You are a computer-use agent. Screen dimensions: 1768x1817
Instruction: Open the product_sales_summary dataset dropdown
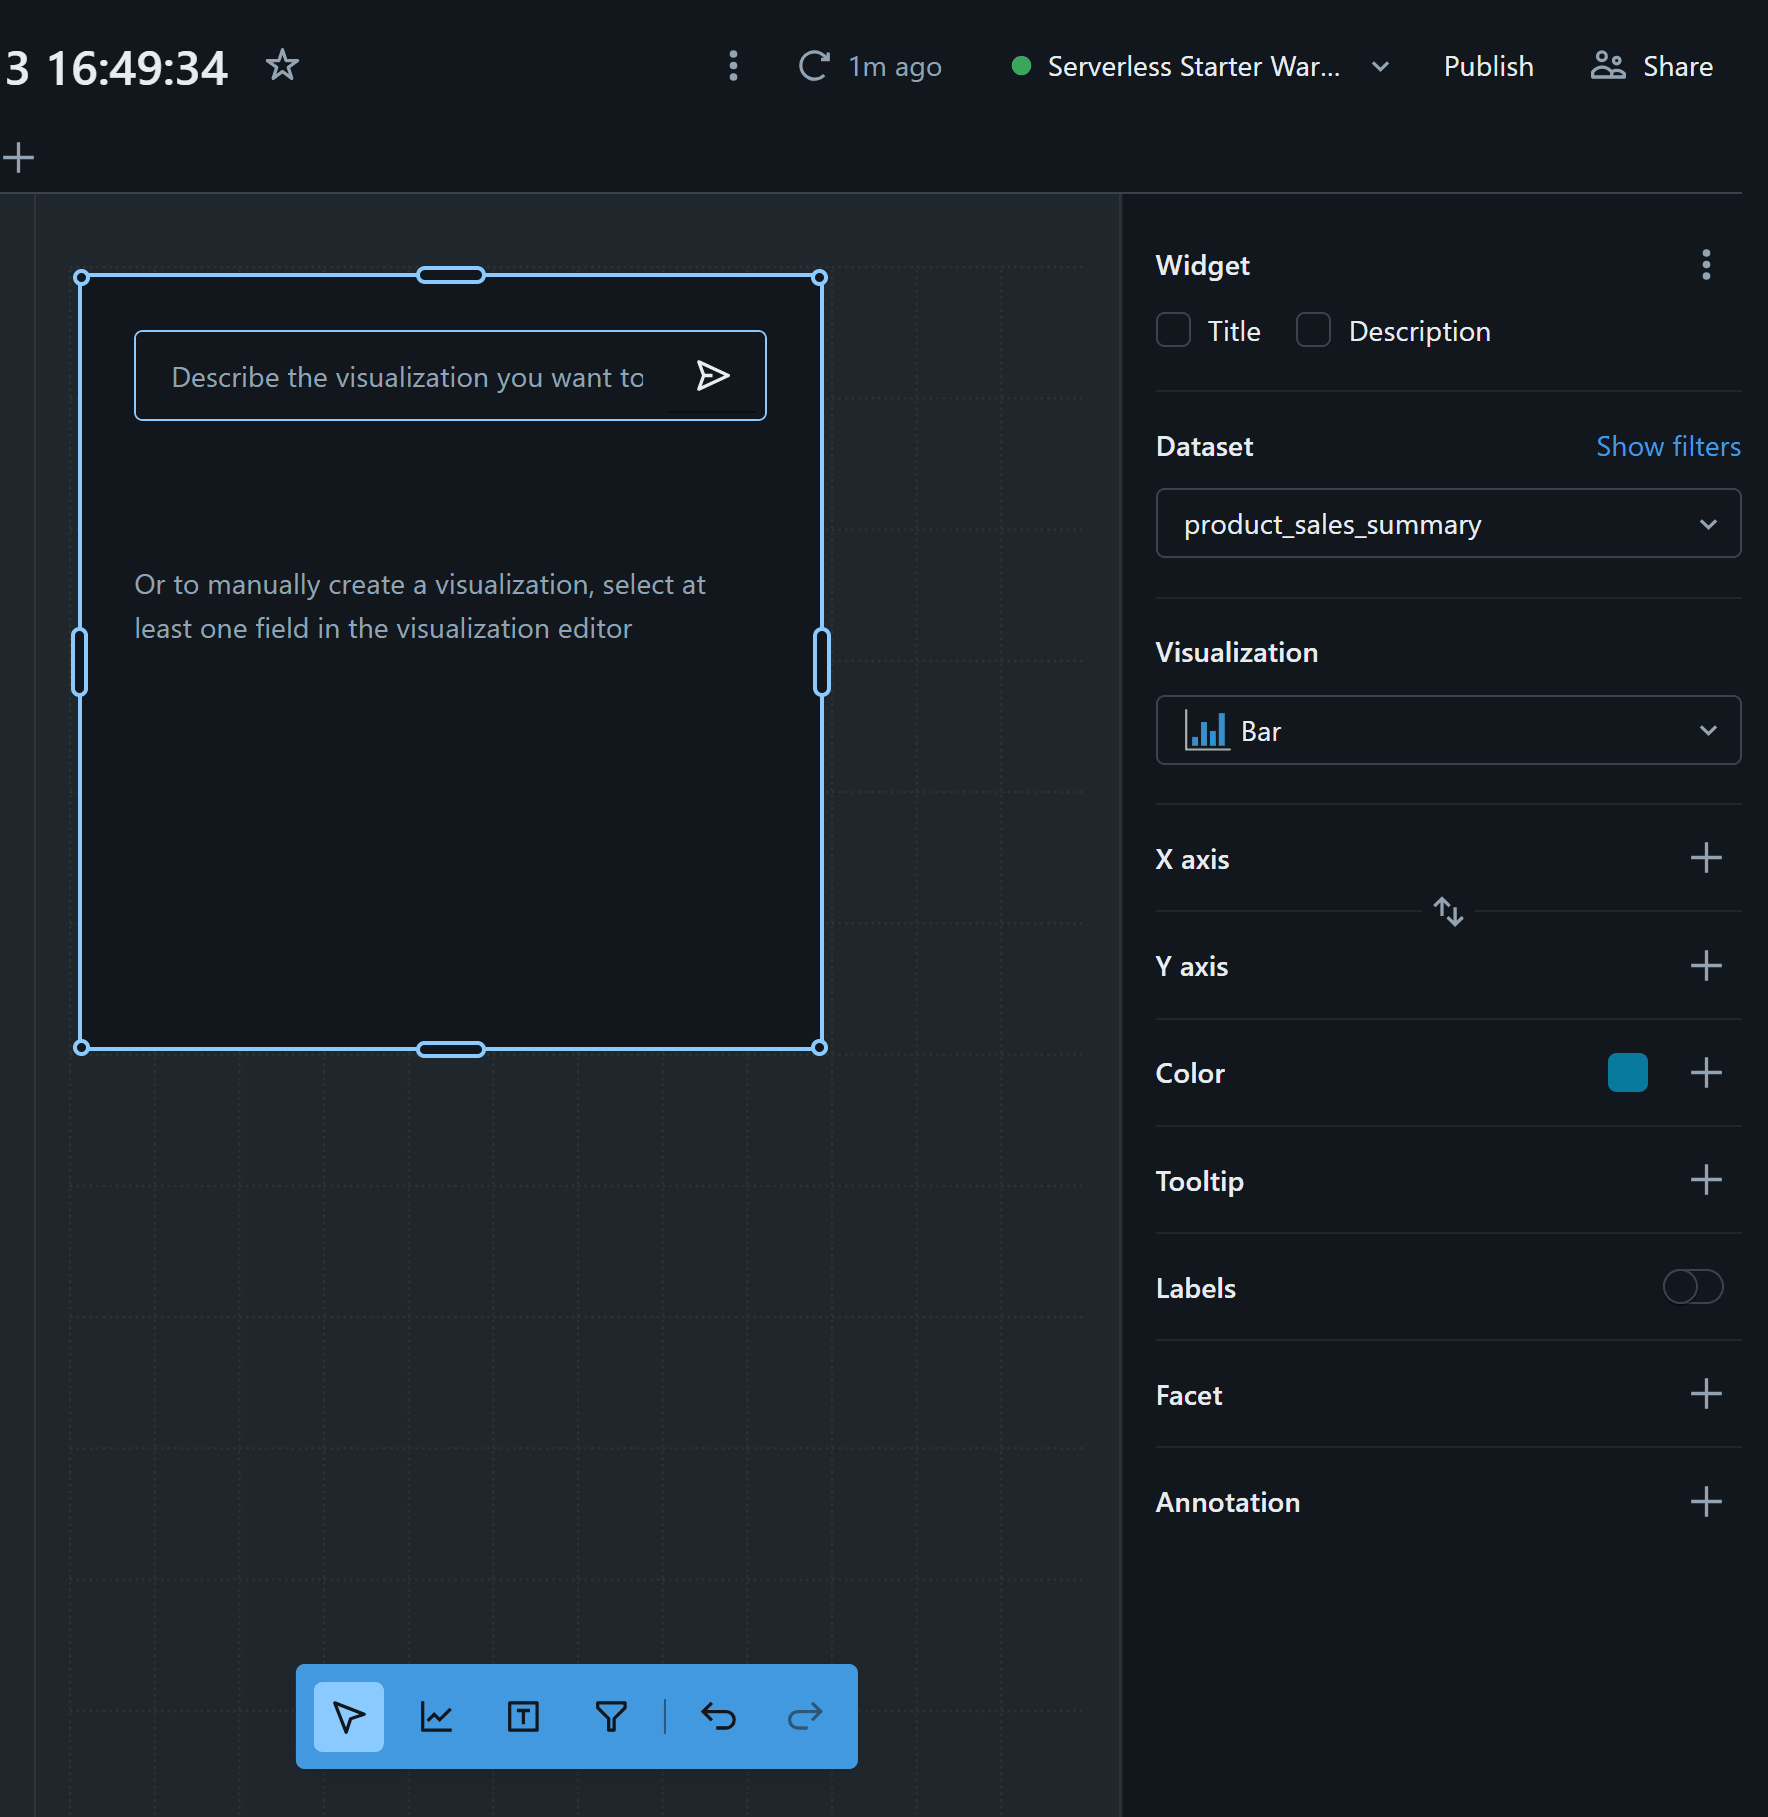[1447, 524]
